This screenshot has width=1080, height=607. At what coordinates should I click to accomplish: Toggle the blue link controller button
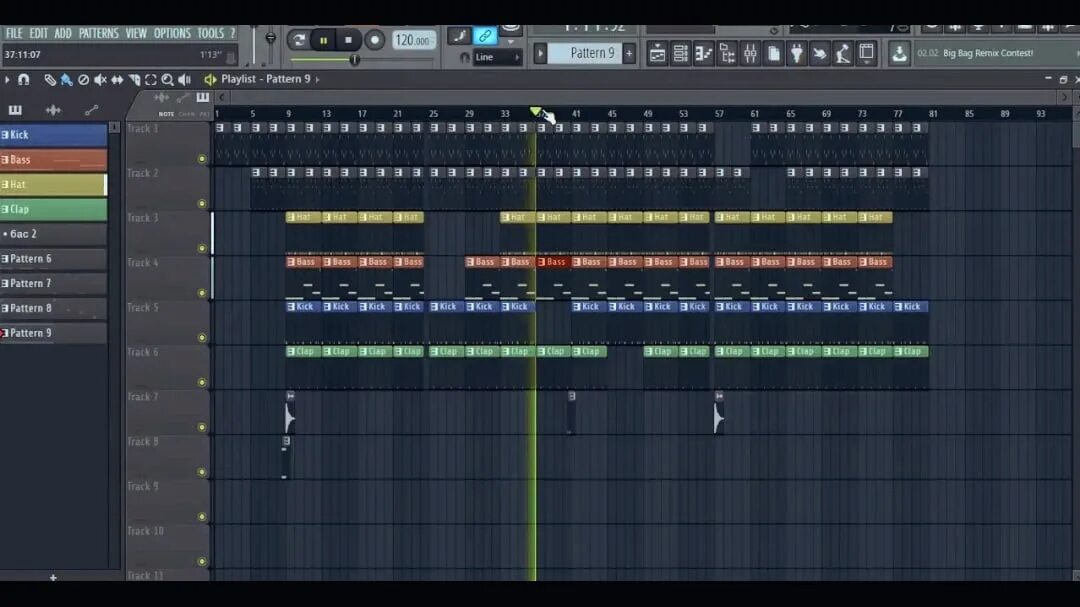485,35
